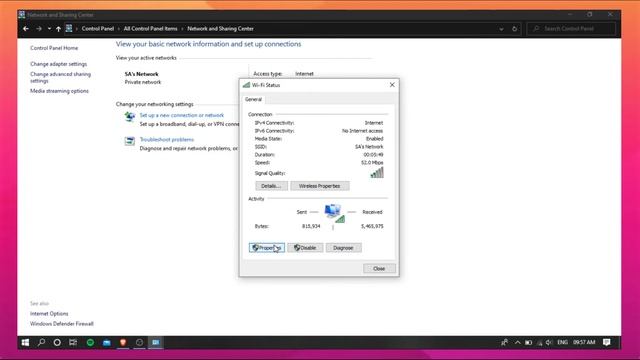
Task: Click the Network and Sharing Center title icon
Action: tap(22, 15)
